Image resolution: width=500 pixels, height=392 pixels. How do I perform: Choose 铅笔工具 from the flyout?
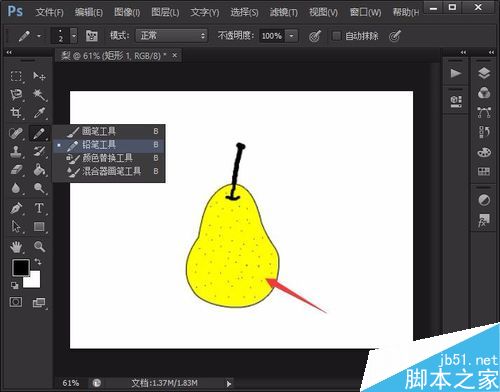tap(109, 145)
